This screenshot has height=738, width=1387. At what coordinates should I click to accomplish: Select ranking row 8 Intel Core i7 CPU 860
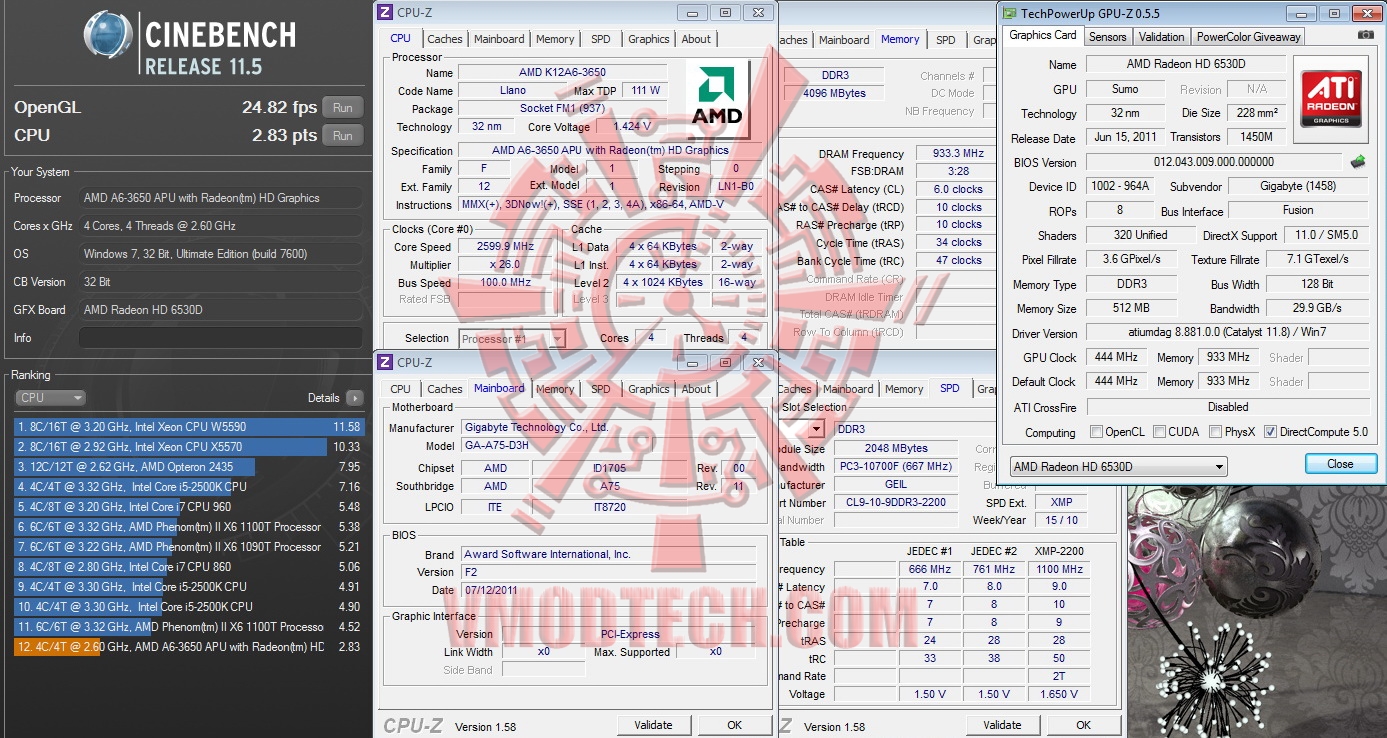(x=188, y=567)
